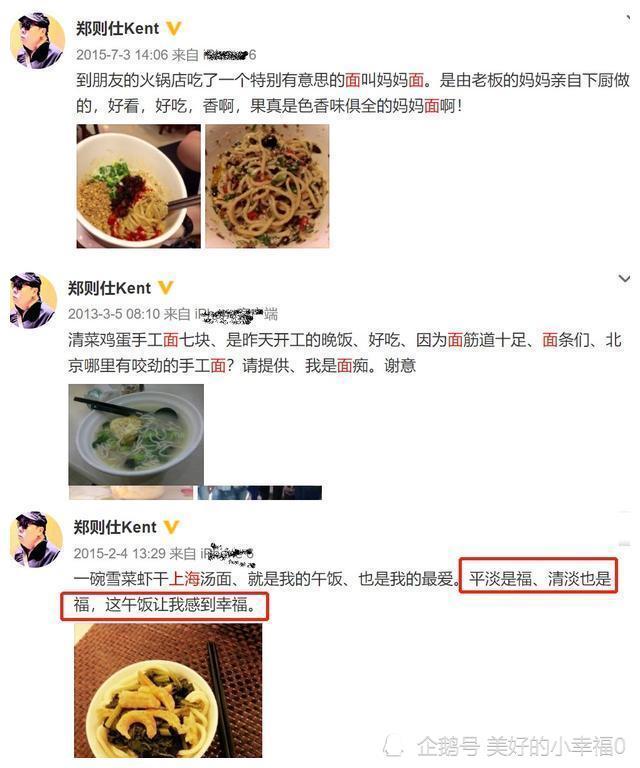Open the 2015-7-3 14:06 timestamp link
The height and width of the screenshot is (768, 640).
point(122,54)
